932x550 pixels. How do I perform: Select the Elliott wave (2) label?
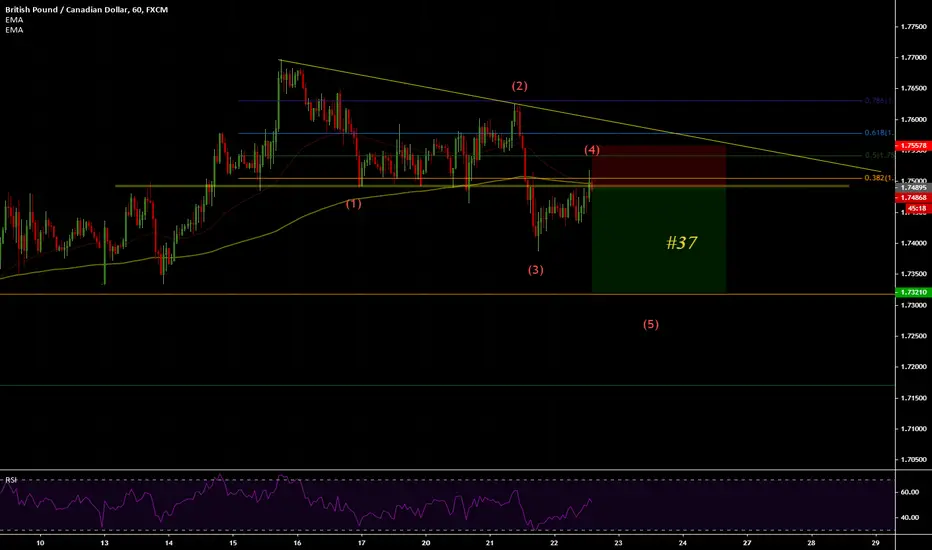(519, 86)
